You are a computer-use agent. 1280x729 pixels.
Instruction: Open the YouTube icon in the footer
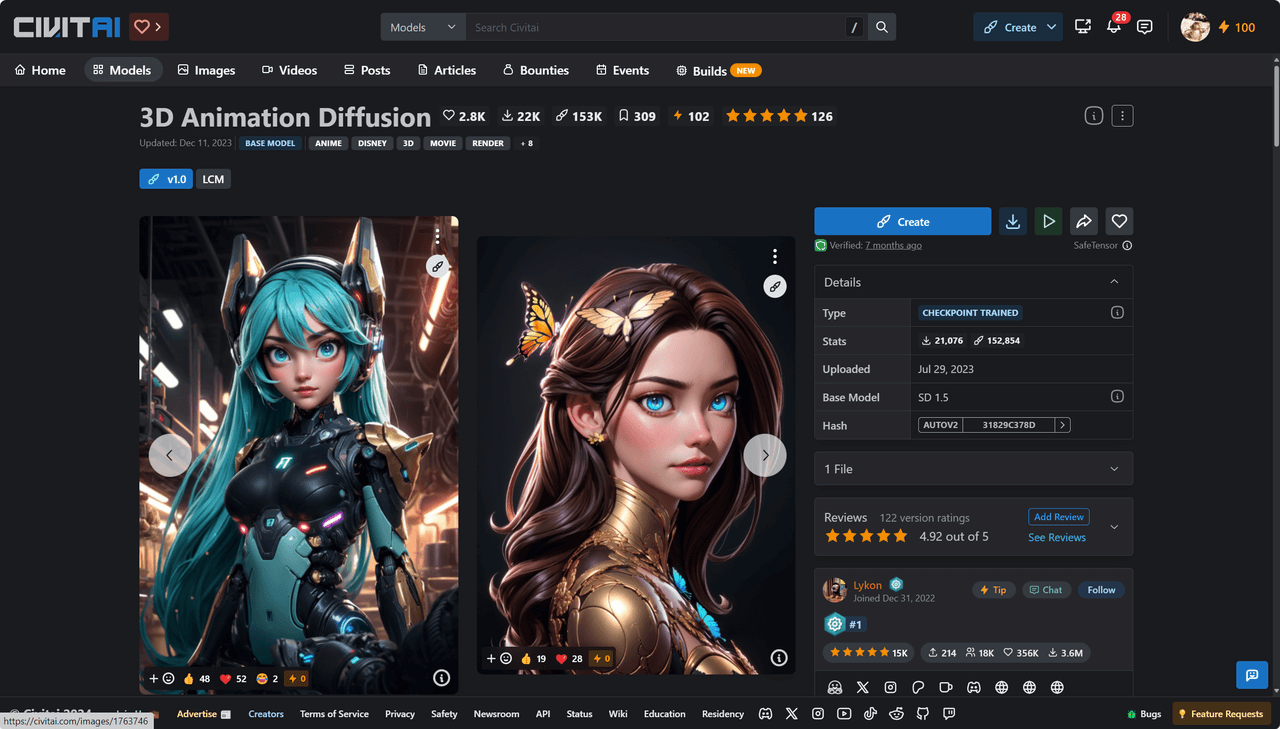click(x=844, y=714)
